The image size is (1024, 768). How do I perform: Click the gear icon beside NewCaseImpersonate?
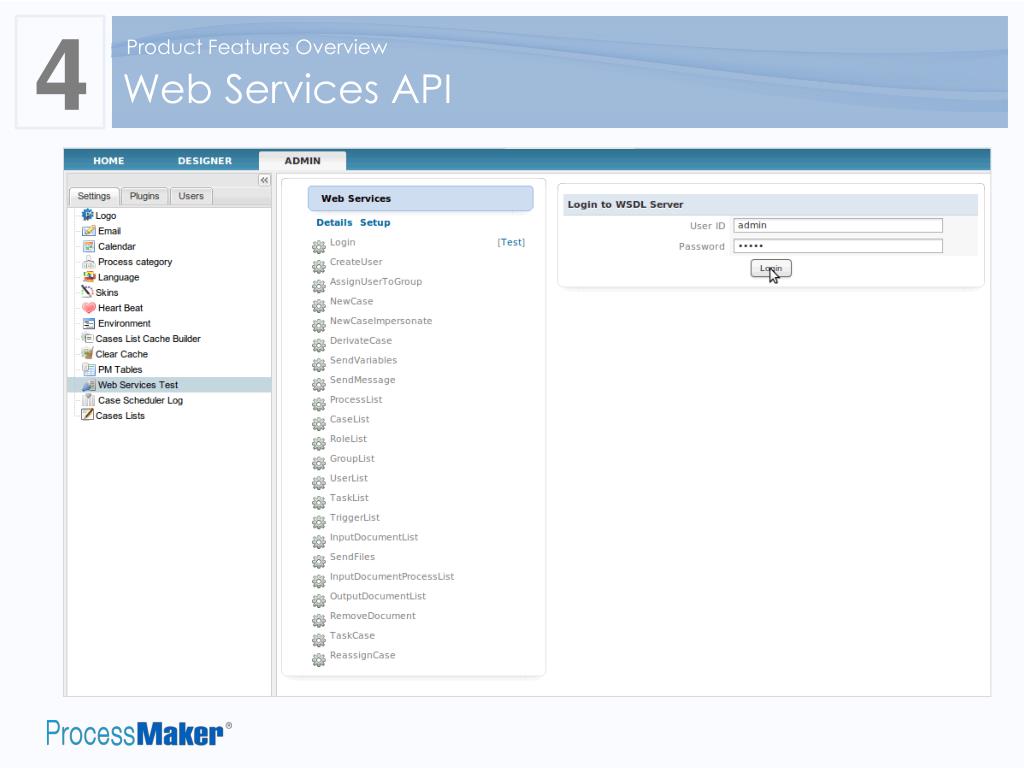click(x=319, y=325)
